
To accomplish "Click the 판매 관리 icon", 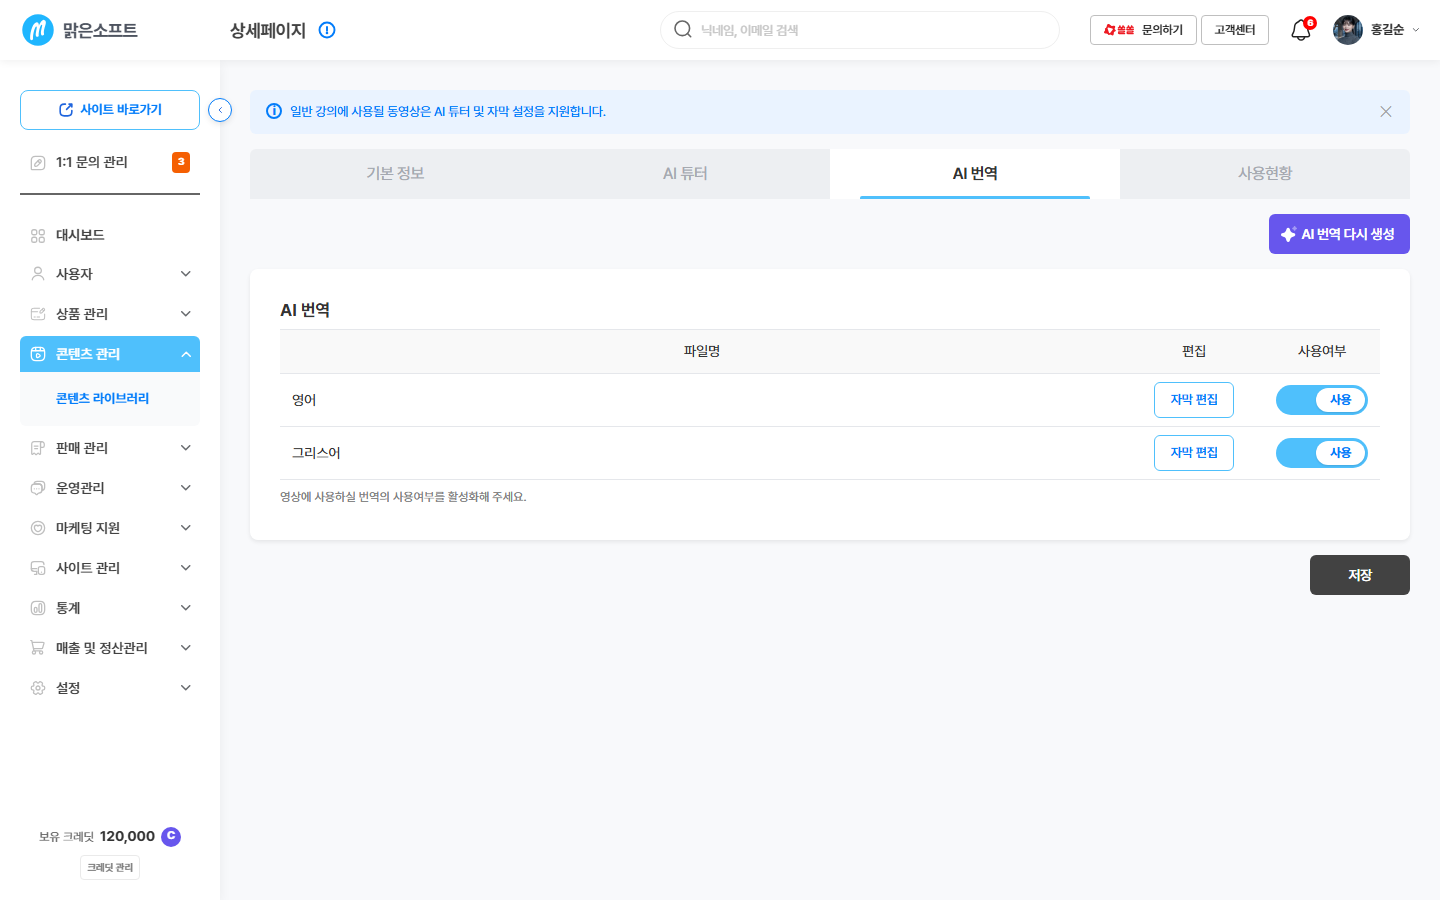I will coord(38,448).
